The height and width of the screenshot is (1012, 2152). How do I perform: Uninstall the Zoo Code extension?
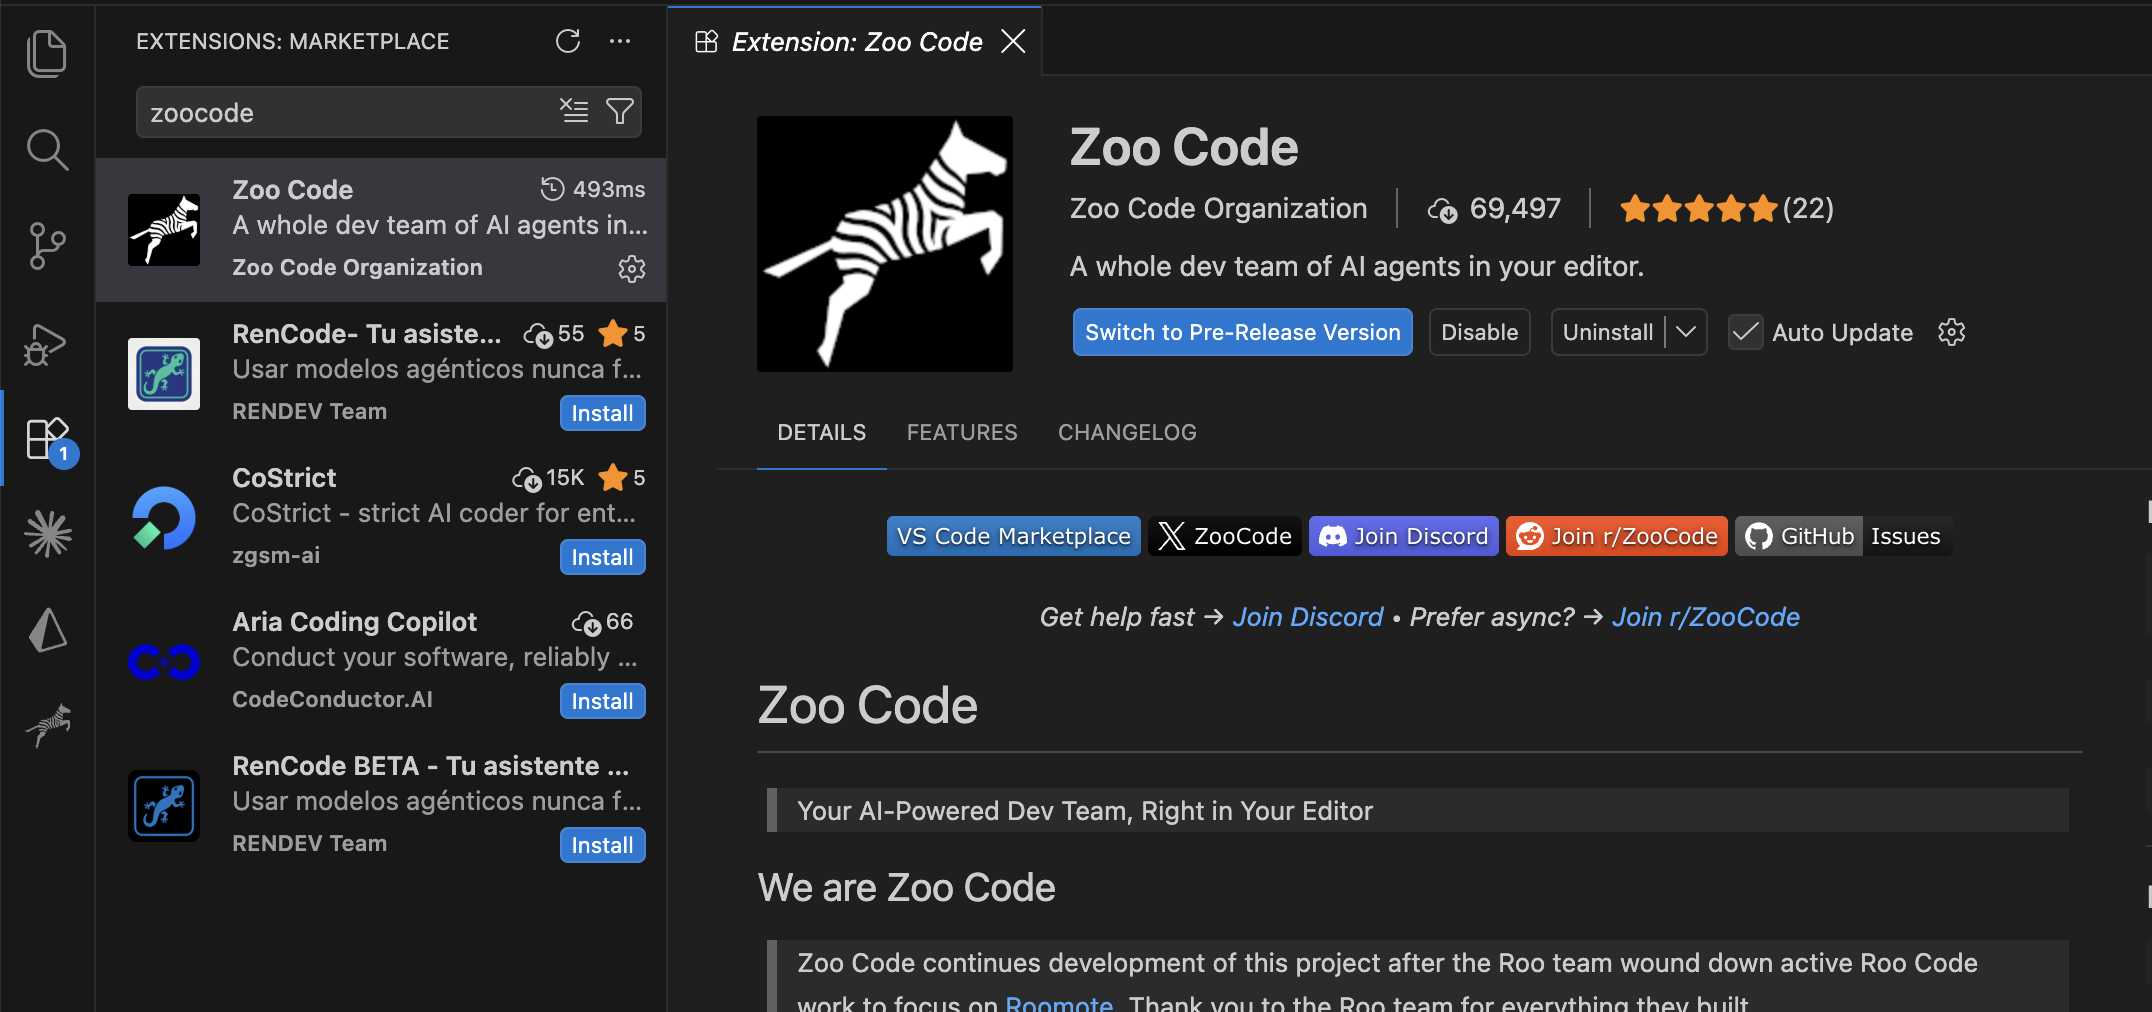click(x=1608, y=332)
